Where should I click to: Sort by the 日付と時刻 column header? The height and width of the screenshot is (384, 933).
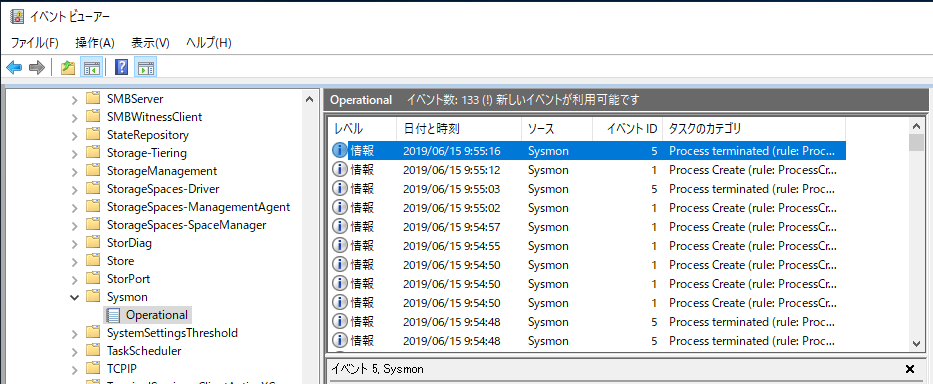coord(459,129)
